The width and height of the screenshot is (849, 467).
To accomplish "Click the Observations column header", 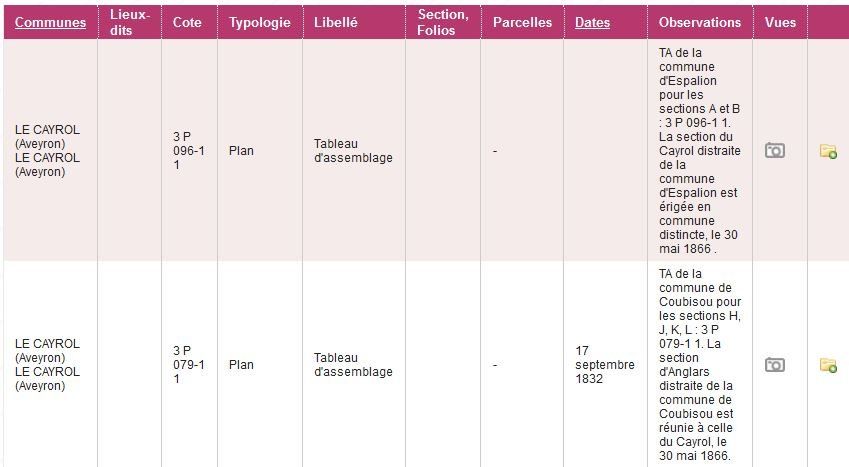I will (x=700, y=22).
